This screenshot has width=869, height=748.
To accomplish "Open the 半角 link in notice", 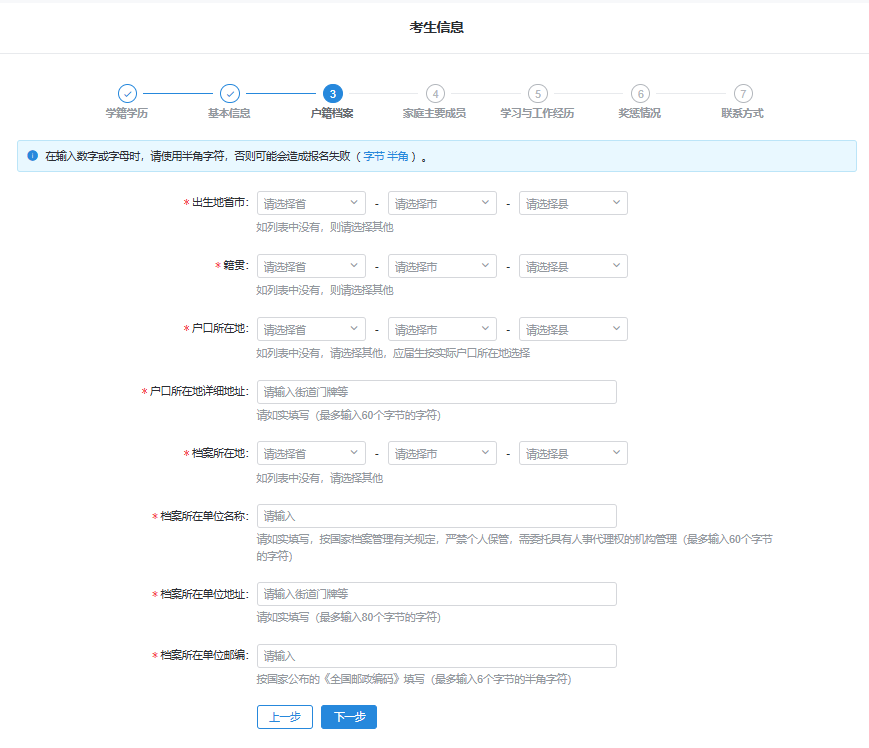I will (397, 156).
